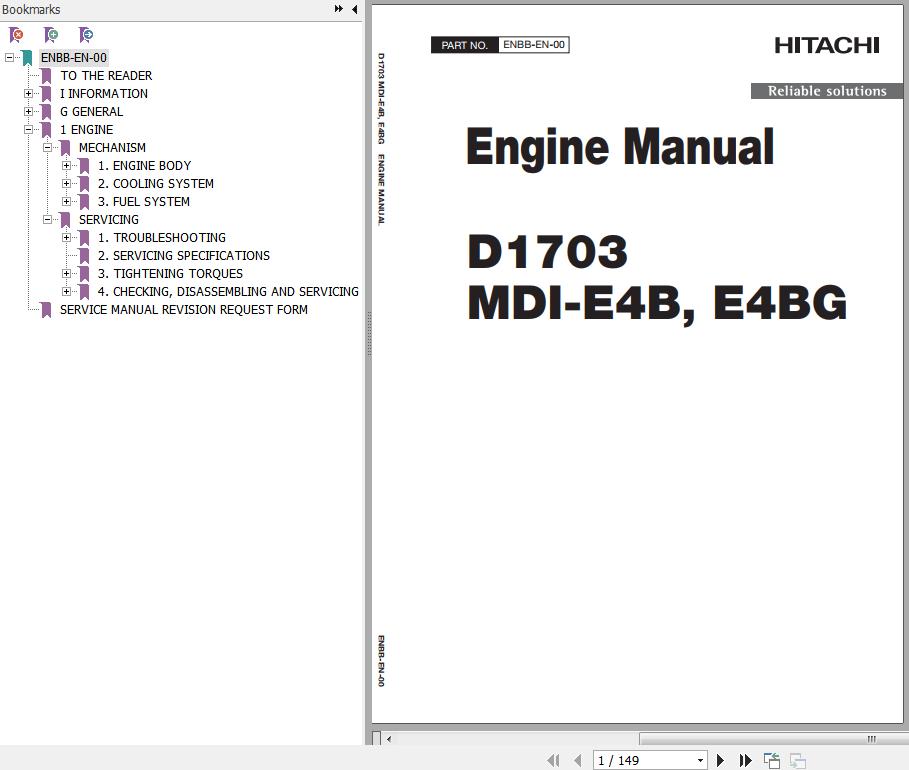This screenshot has width=909, height=770.
Task: Click the add new bookmark icon
Action: (x=51, y=35)
